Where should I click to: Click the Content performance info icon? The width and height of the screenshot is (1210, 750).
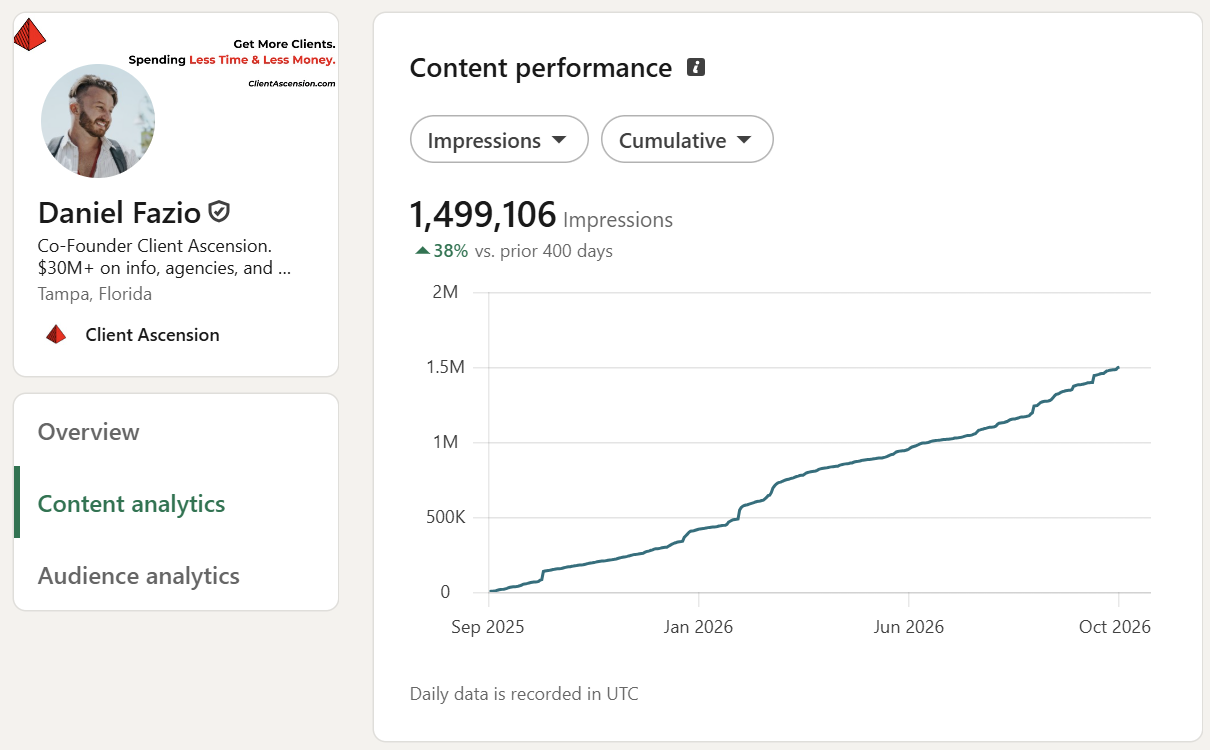[696, 68]
